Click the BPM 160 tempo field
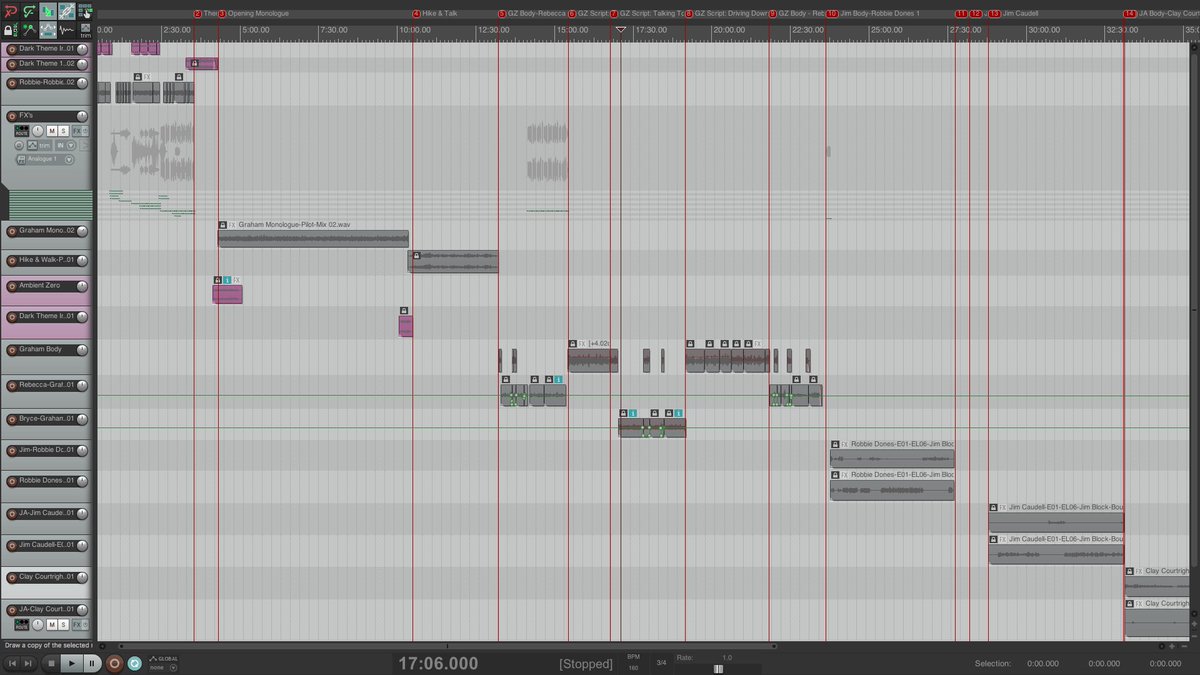The image size is (1200, 675). pos(633,667)
